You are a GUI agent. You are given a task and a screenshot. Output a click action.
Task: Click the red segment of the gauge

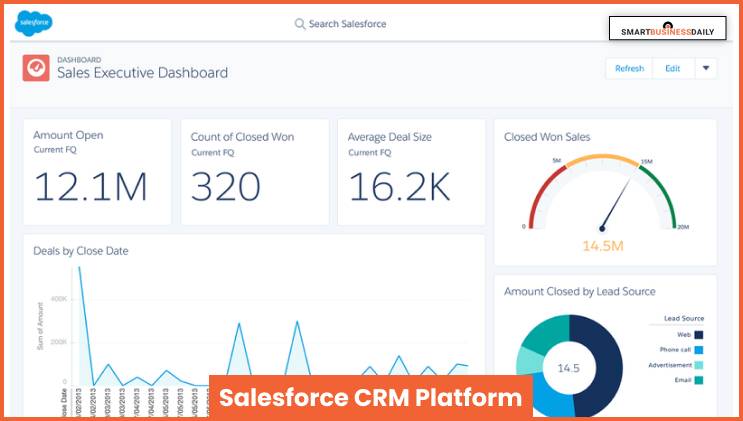pyautogui.click(x=542, y=194)
